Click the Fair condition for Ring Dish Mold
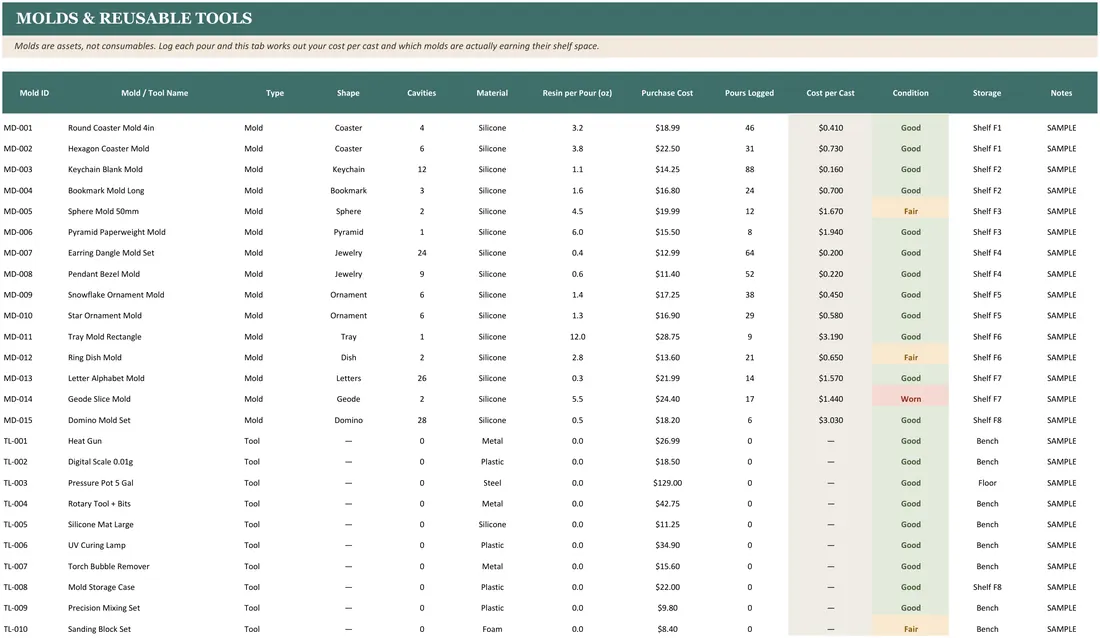Viewport: 1100px width, 638px height. [x=911, y=357]
